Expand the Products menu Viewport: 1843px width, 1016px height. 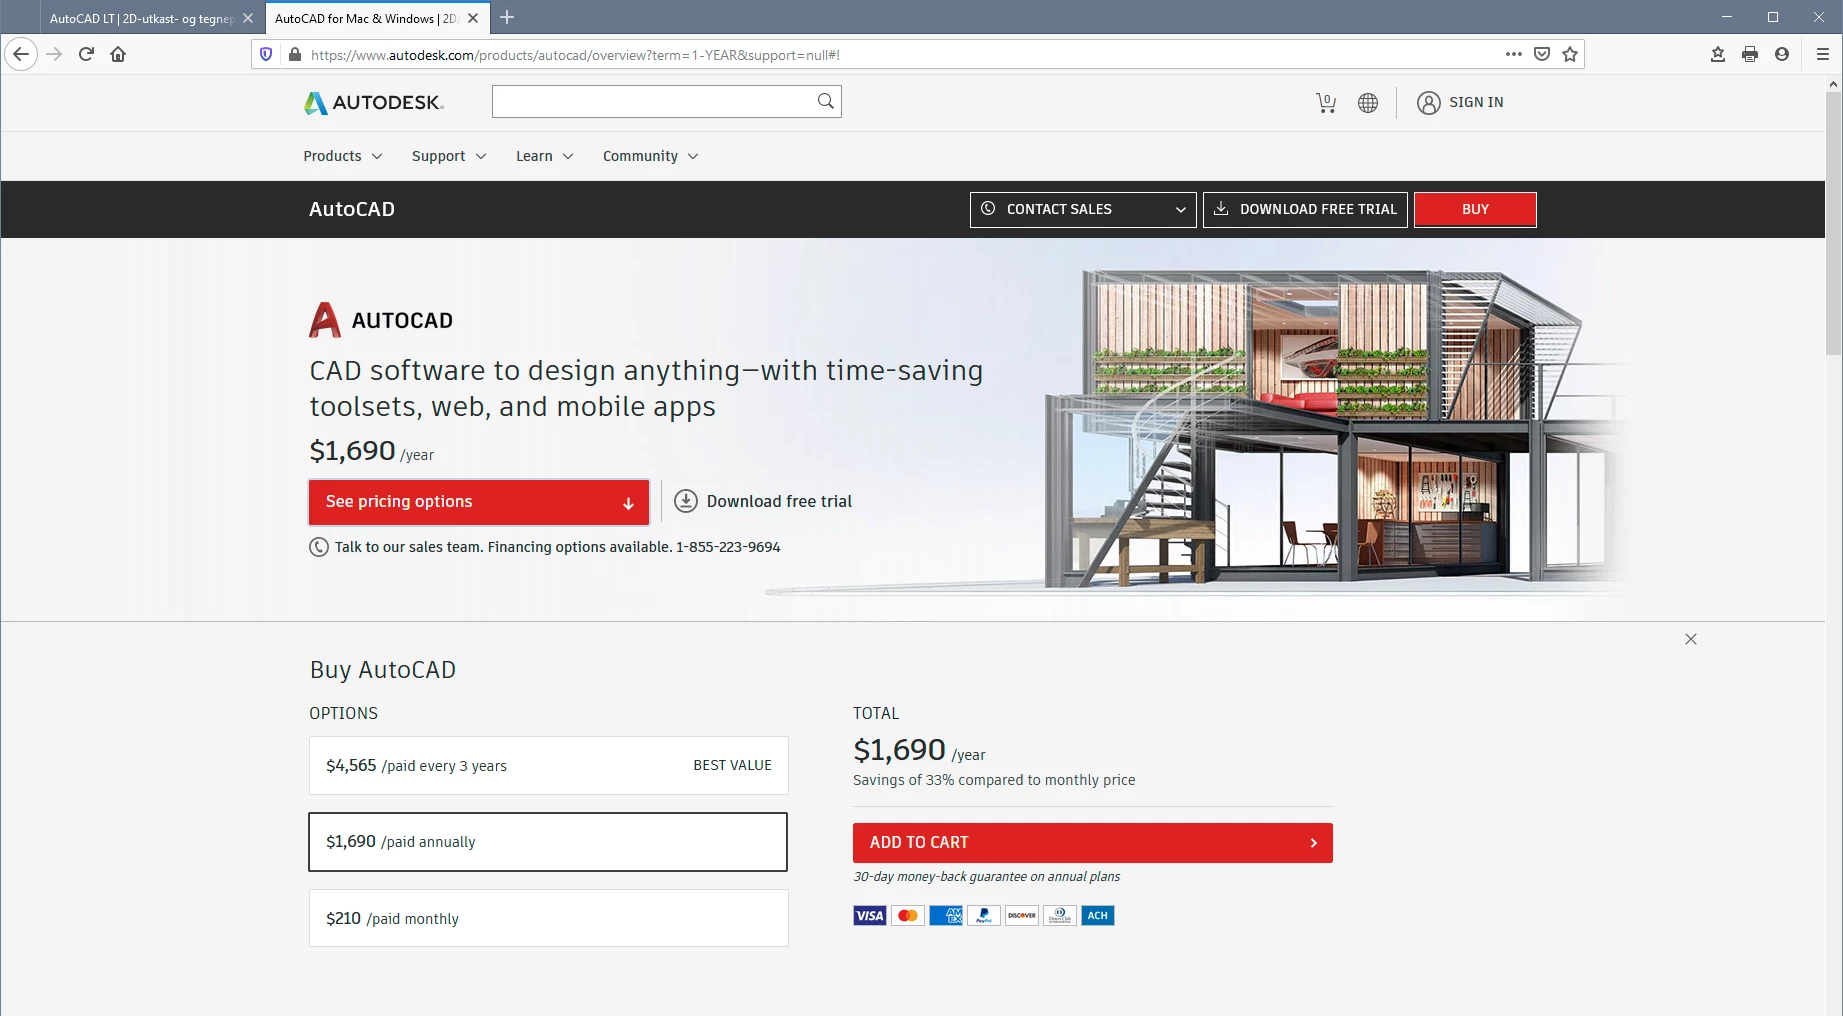click(x=343, y=156)
